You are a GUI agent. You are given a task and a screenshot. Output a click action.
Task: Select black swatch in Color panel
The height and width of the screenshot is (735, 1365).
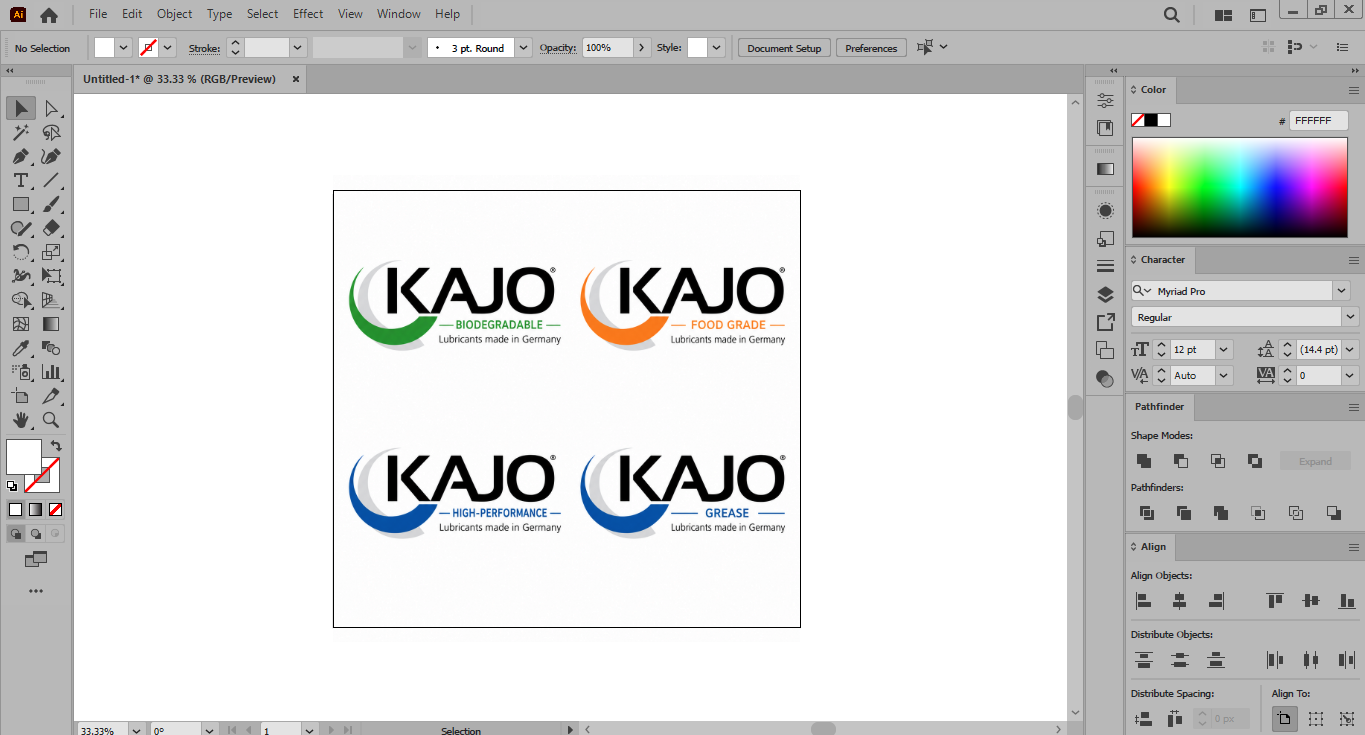(x=1151, y=120)
